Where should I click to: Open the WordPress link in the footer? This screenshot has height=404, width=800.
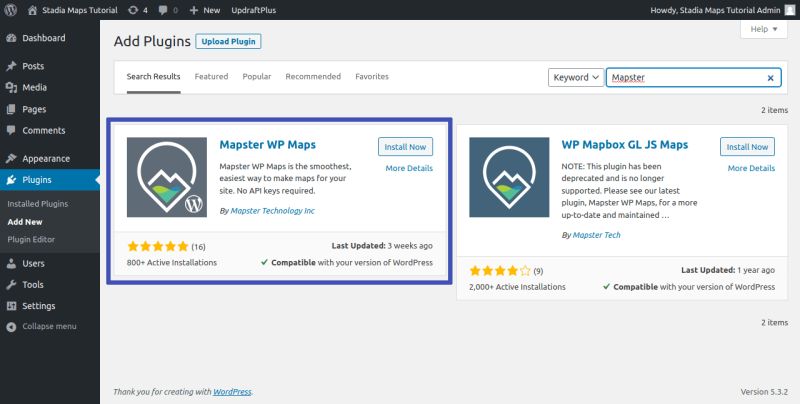coord(232,392)
